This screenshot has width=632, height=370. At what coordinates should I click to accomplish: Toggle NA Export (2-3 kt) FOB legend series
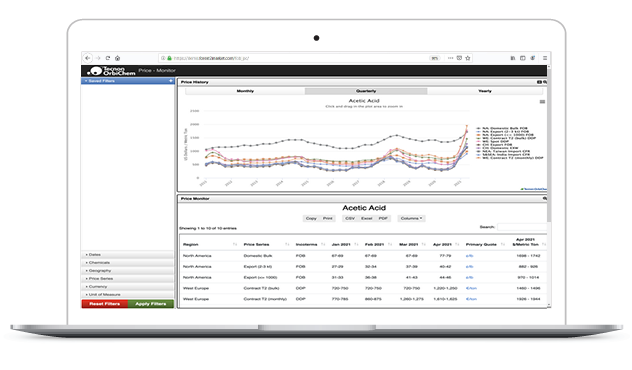pos(502,131)
